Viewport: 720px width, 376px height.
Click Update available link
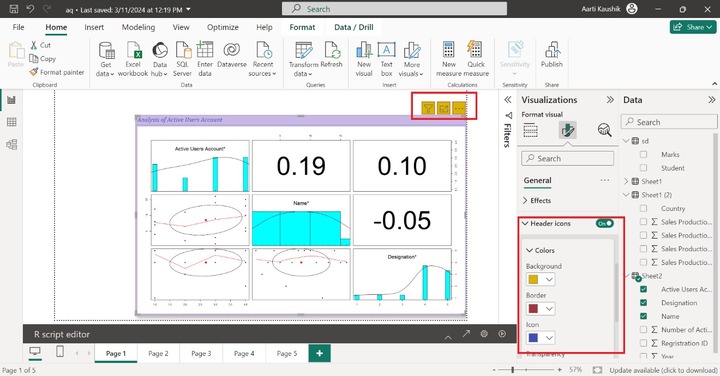[x=663, y=370]
